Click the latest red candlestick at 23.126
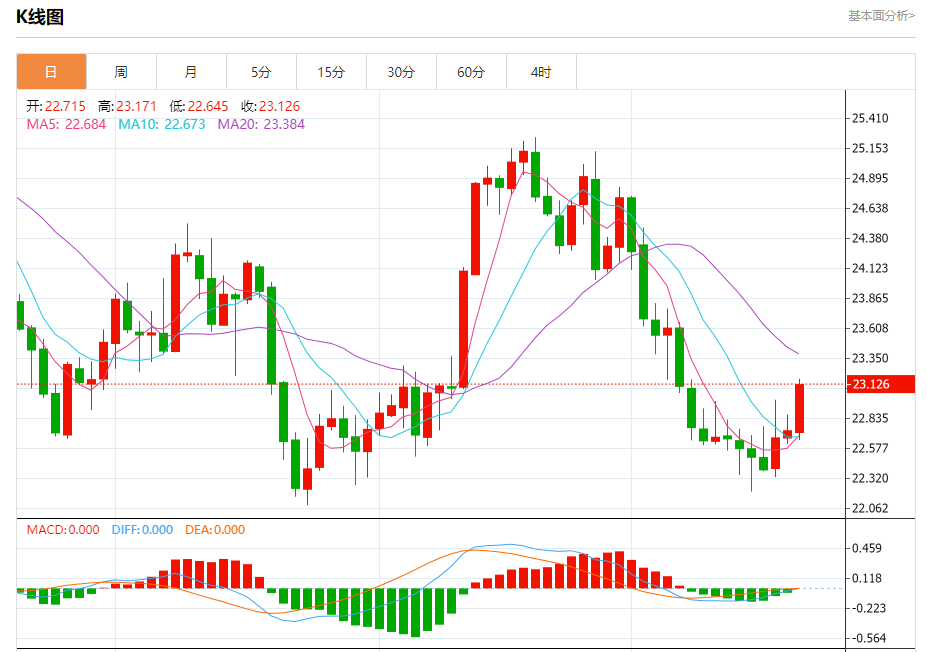This screenshot has width=927, height=652. click(799, 408)
